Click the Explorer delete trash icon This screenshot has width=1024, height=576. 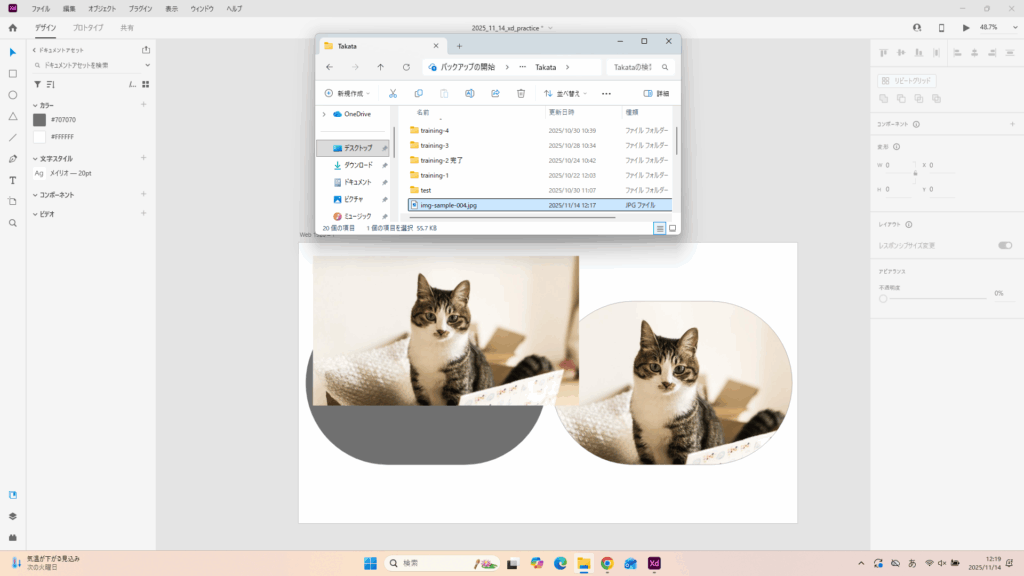point(521,93)
